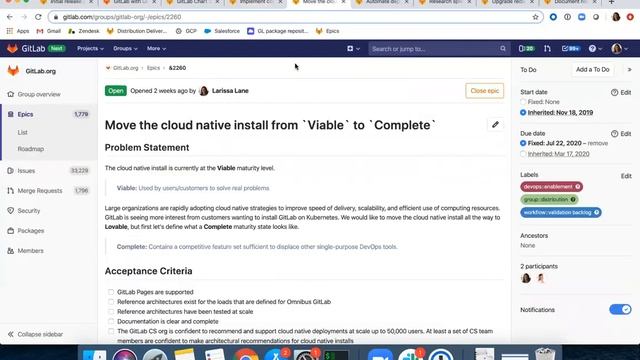Open the new item plus dropdown

click(353, 49)
